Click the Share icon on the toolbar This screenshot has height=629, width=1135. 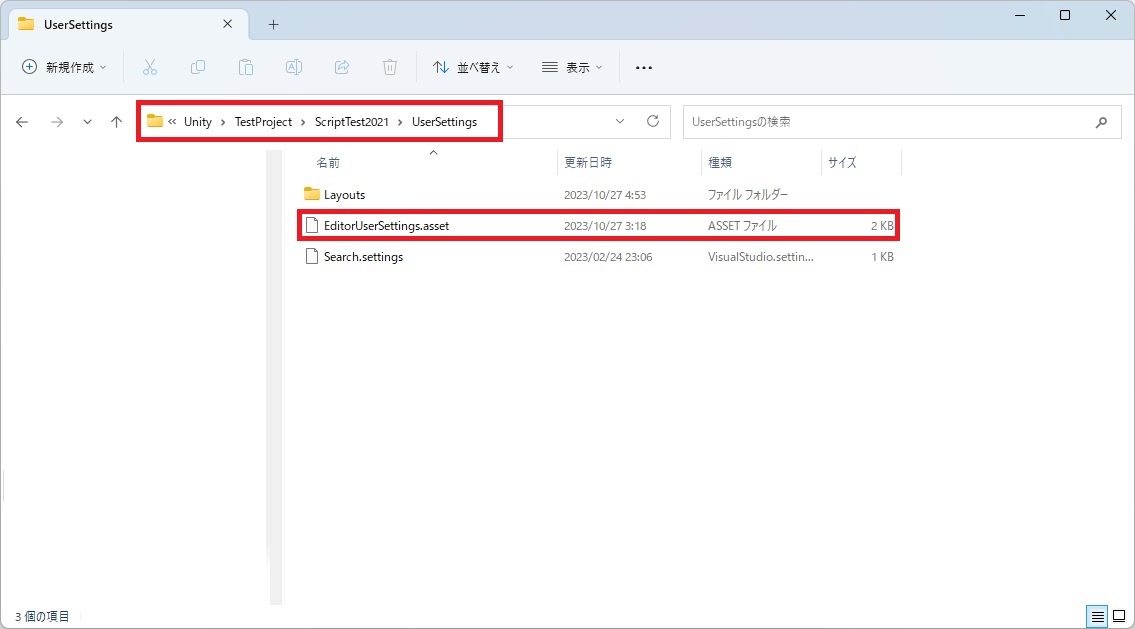pos(342,67)
